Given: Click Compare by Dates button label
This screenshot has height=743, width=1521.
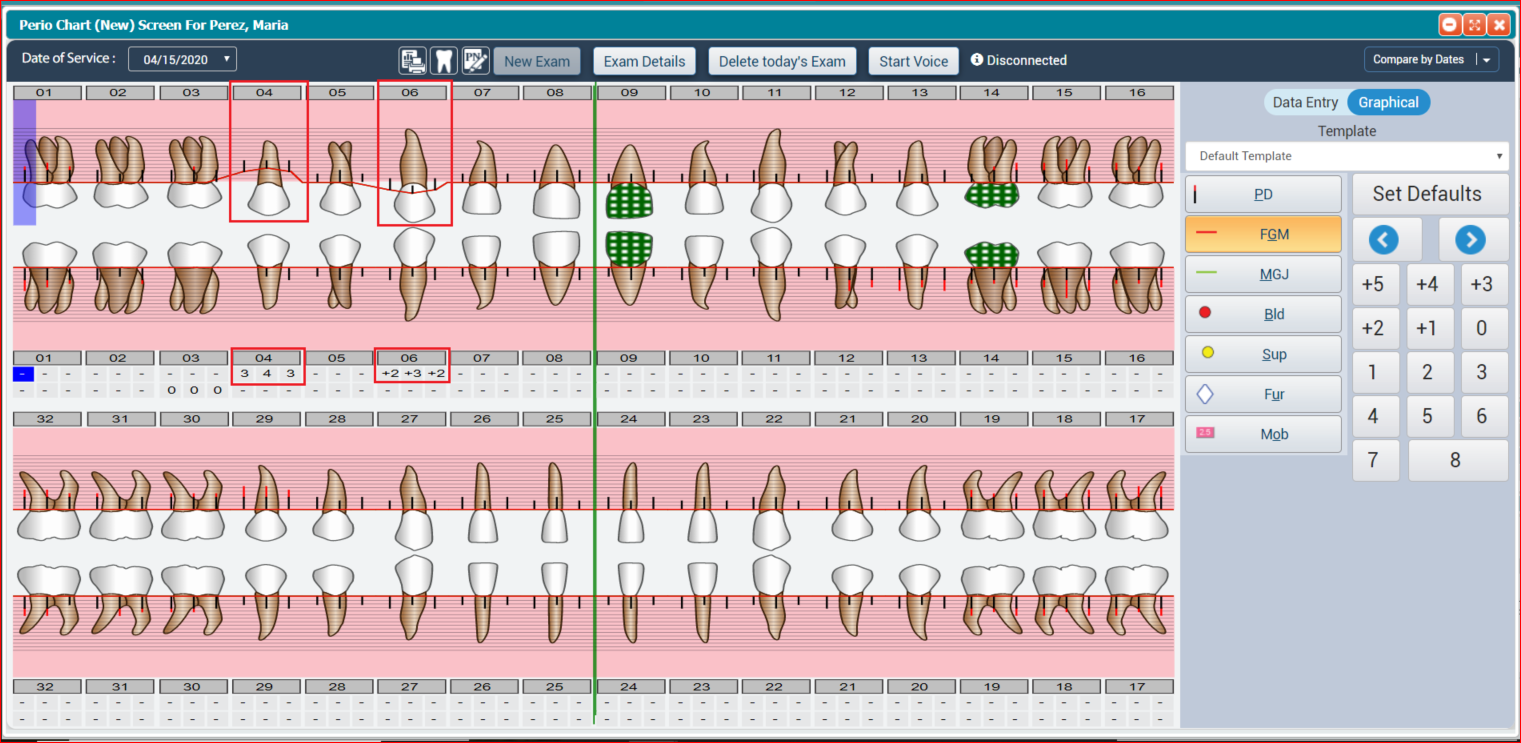Looking at the screenshot, I should pos(1418,60).
